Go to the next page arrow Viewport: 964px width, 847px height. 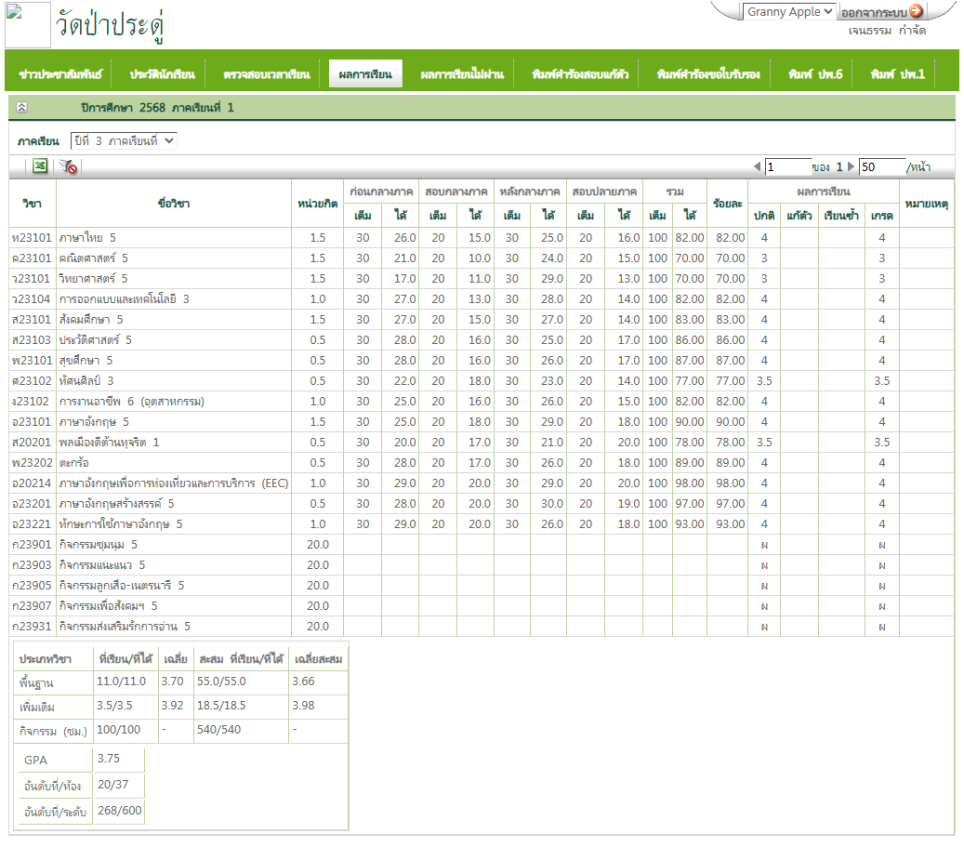tap(851, 167)
